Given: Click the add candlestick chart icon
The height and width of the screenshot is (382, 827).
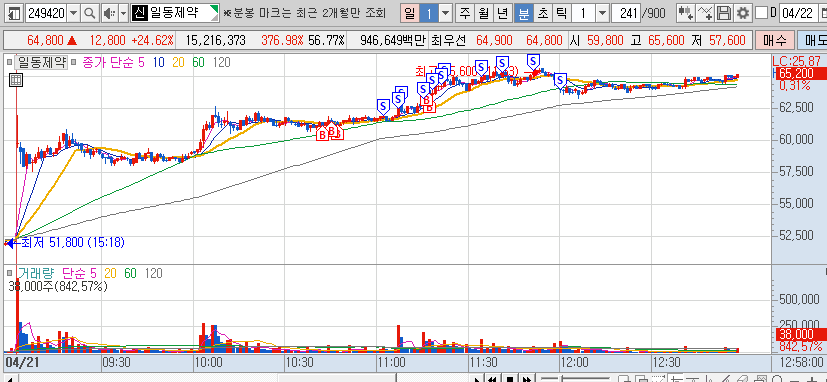Looking at the screenshot, I should coord(685,13).
